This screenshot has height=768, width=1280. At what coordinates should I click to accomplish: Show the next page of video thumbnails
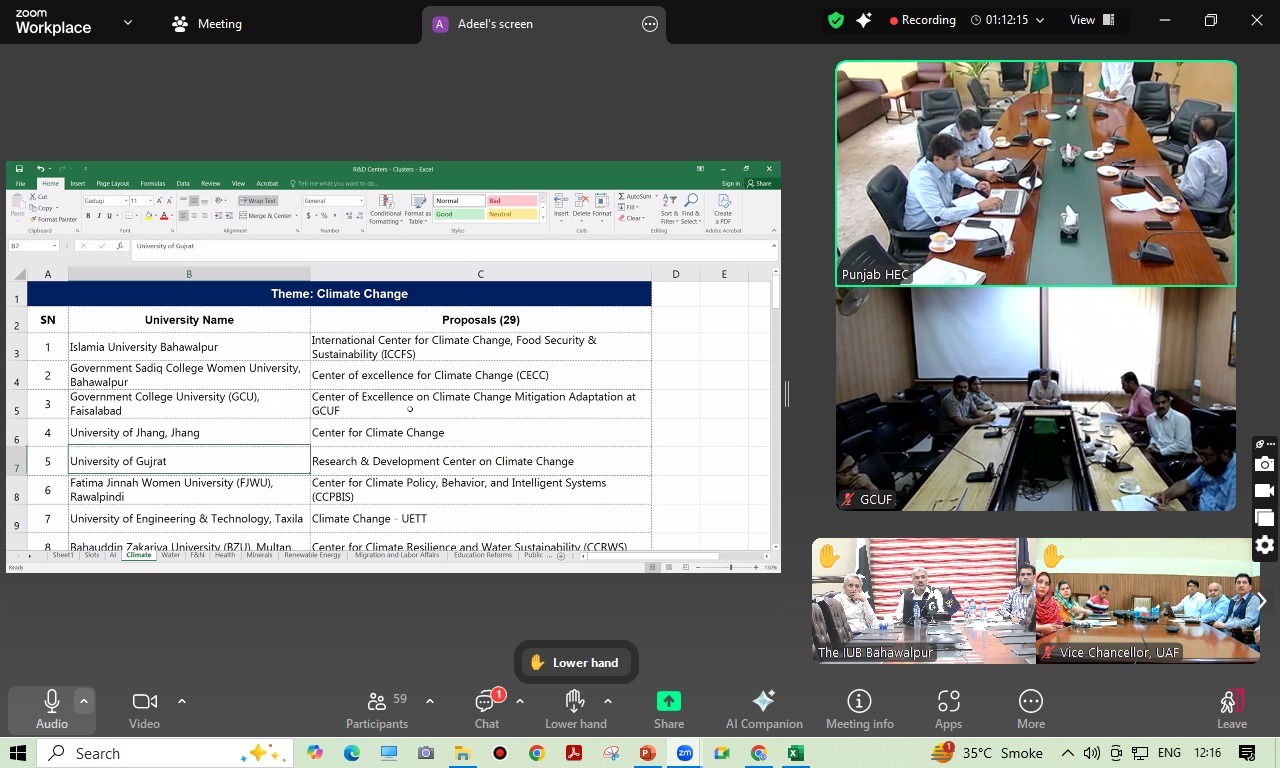click(x=1262, y=601)
